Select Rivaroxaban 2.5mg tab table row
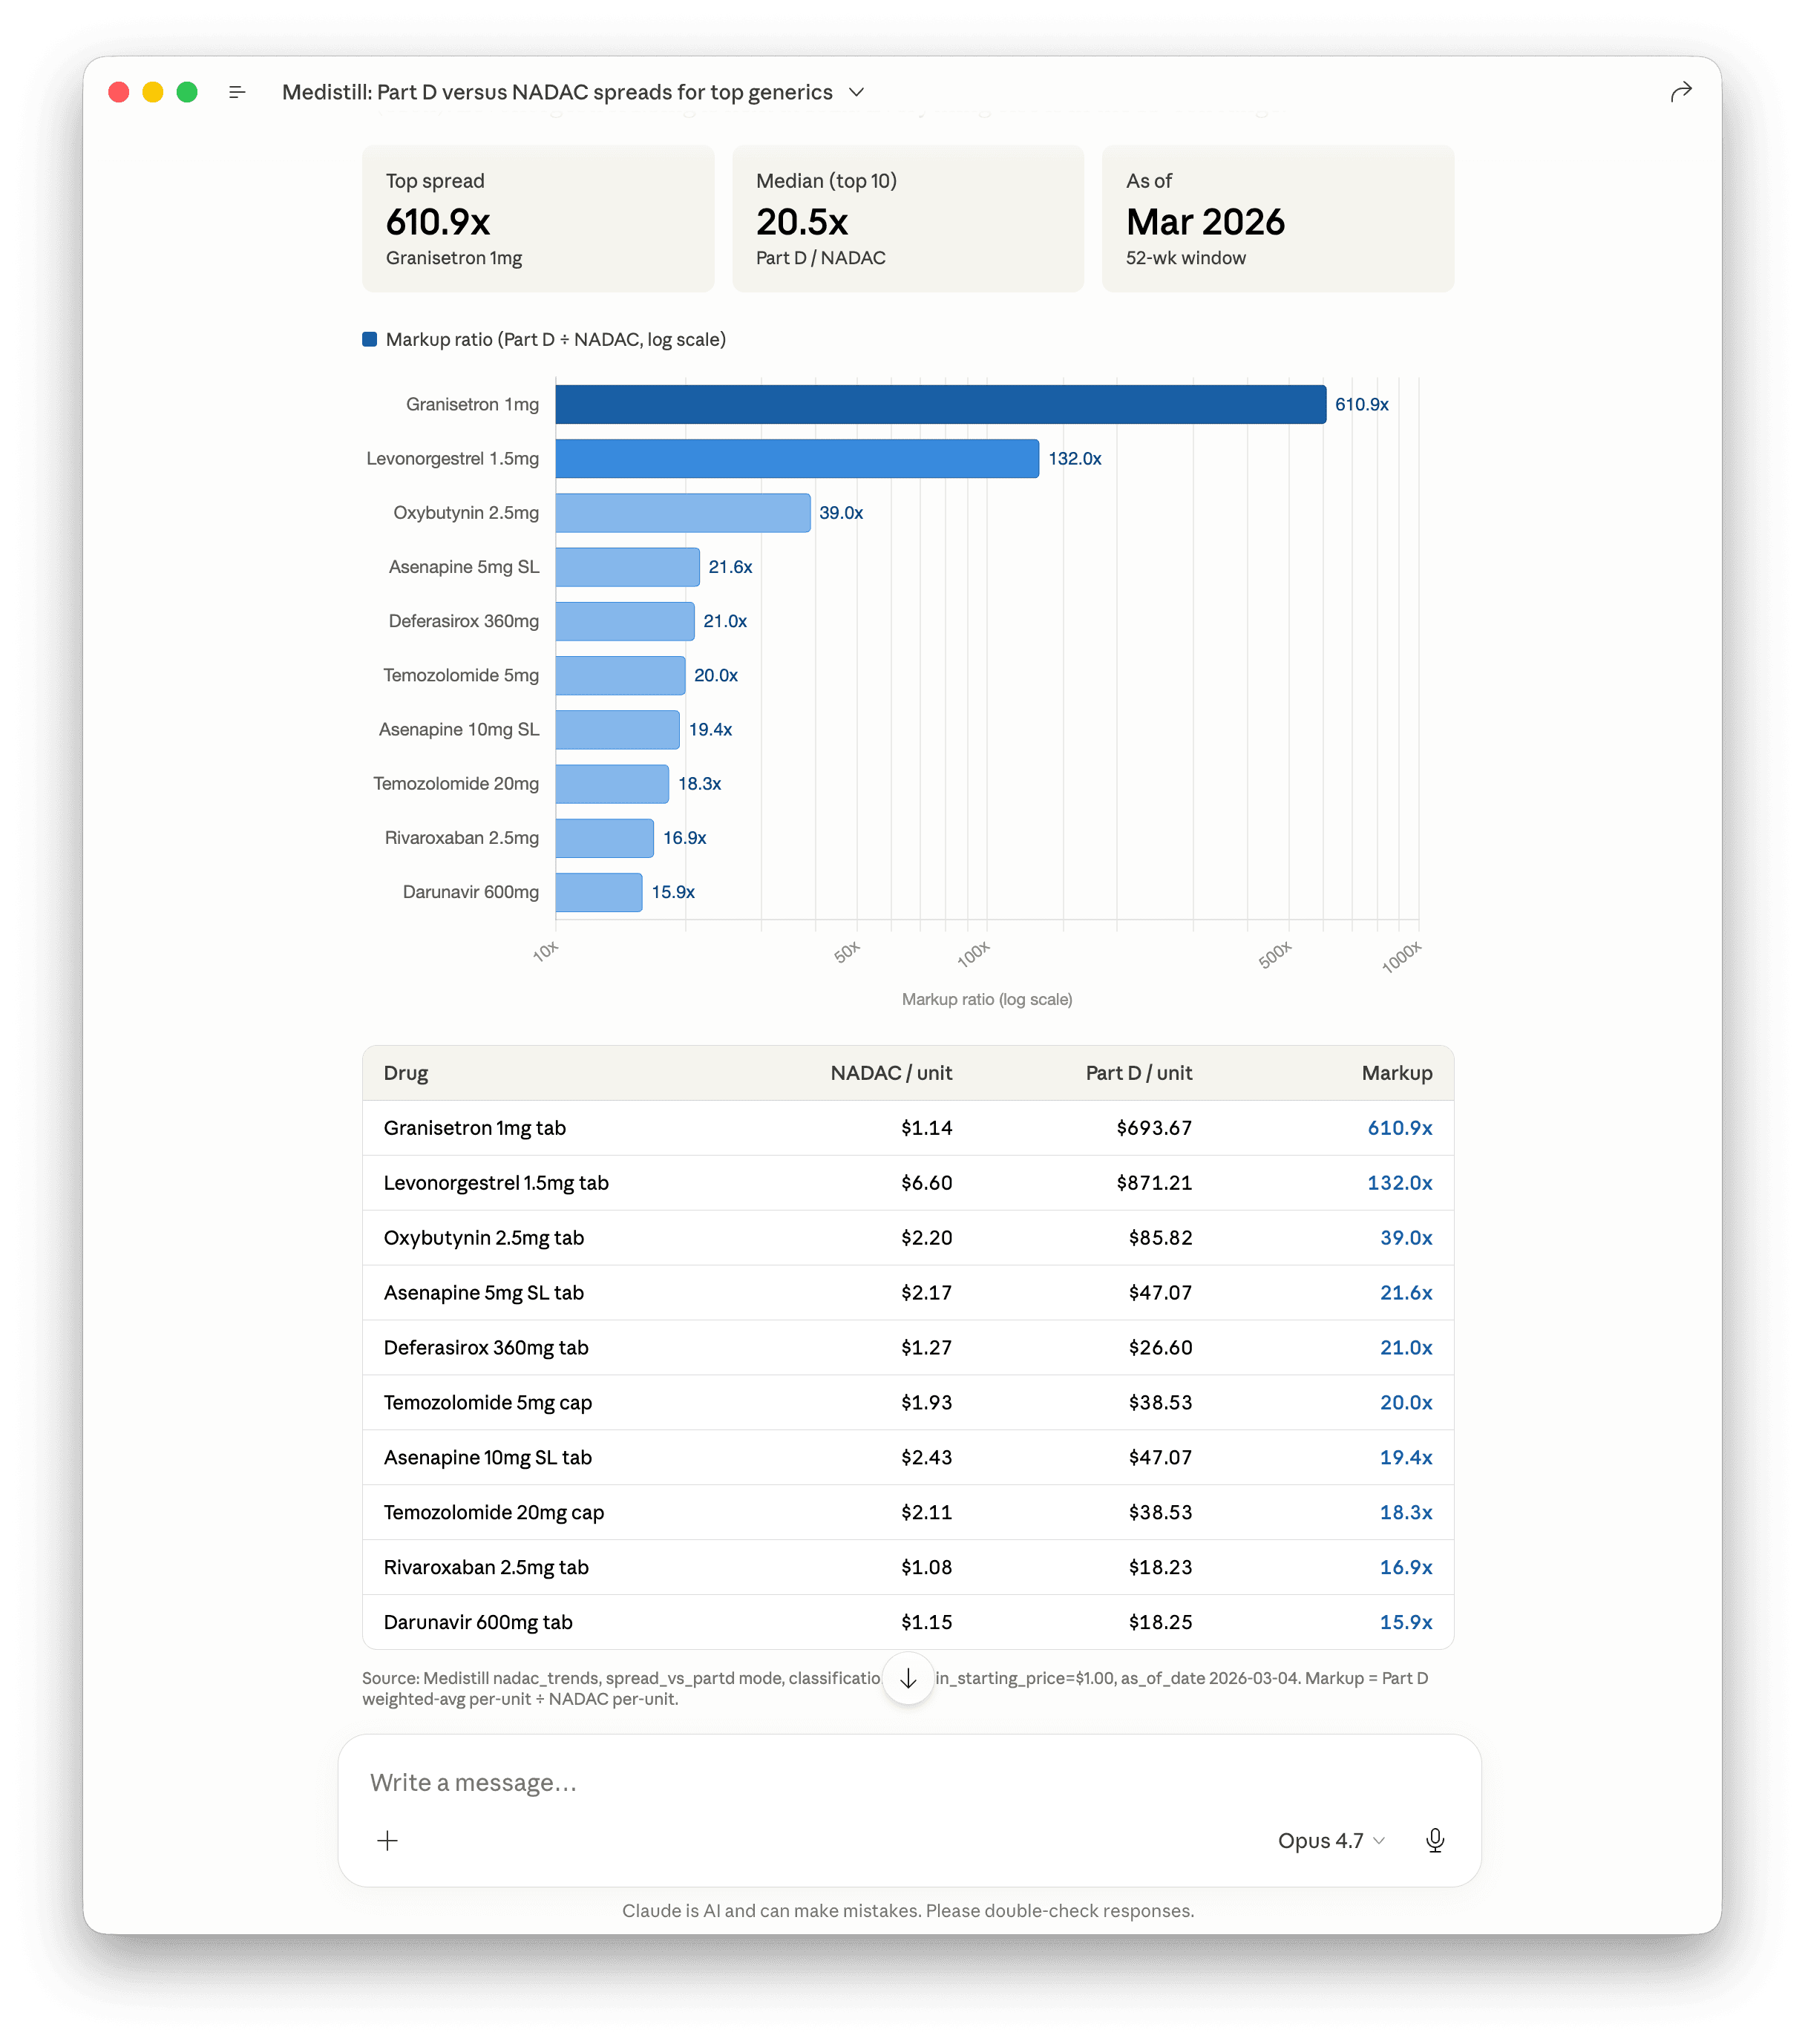The height and width of the screenshot is (2044, 1805). click(x=908, y=1568)
